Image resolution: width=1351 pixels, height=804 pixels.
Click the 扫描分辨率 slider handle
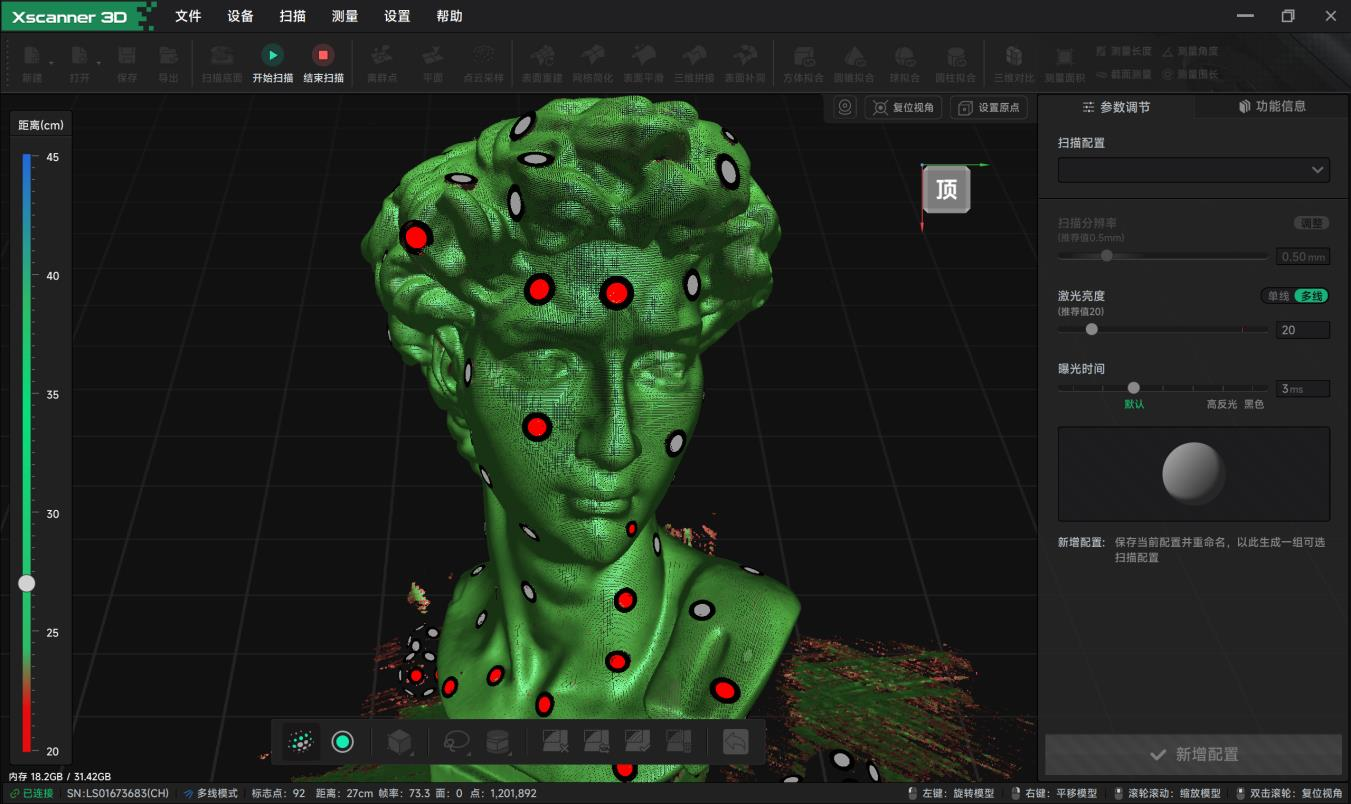pyautogui.click(x=1106, y=256)
